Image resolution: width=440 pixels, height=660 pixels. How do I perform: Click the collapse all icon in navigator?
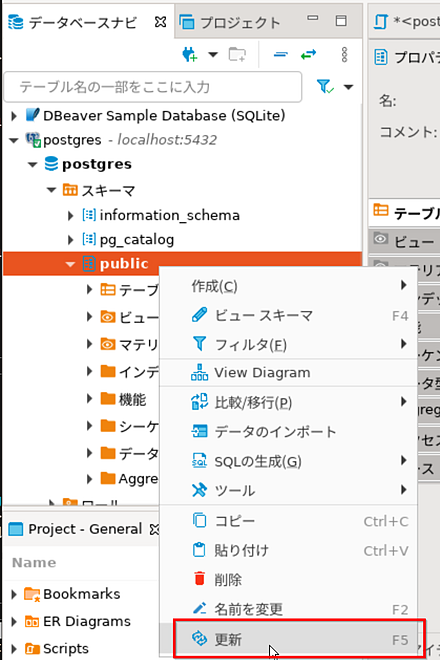(x=280, y=54)
